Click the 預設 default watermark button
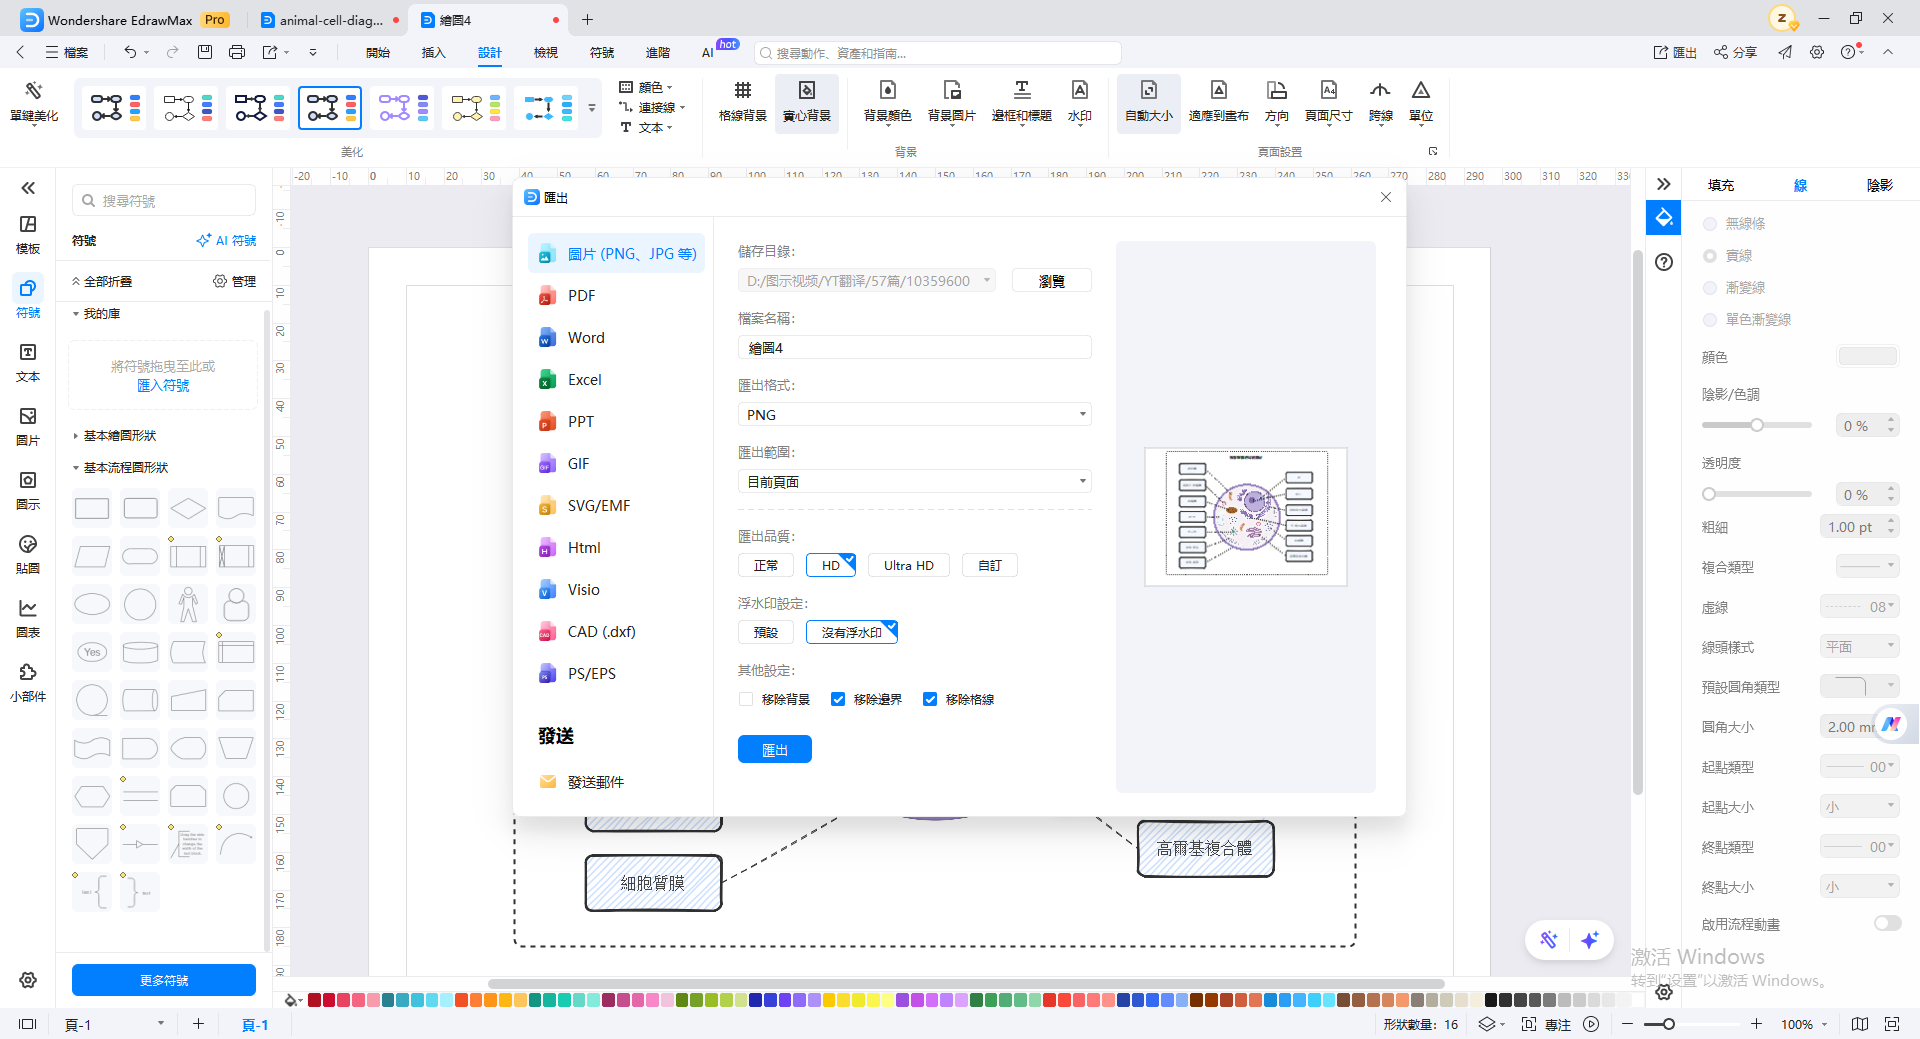Image resolution: width=1920 pixels, height=1039 pixels. coord(766,633)
